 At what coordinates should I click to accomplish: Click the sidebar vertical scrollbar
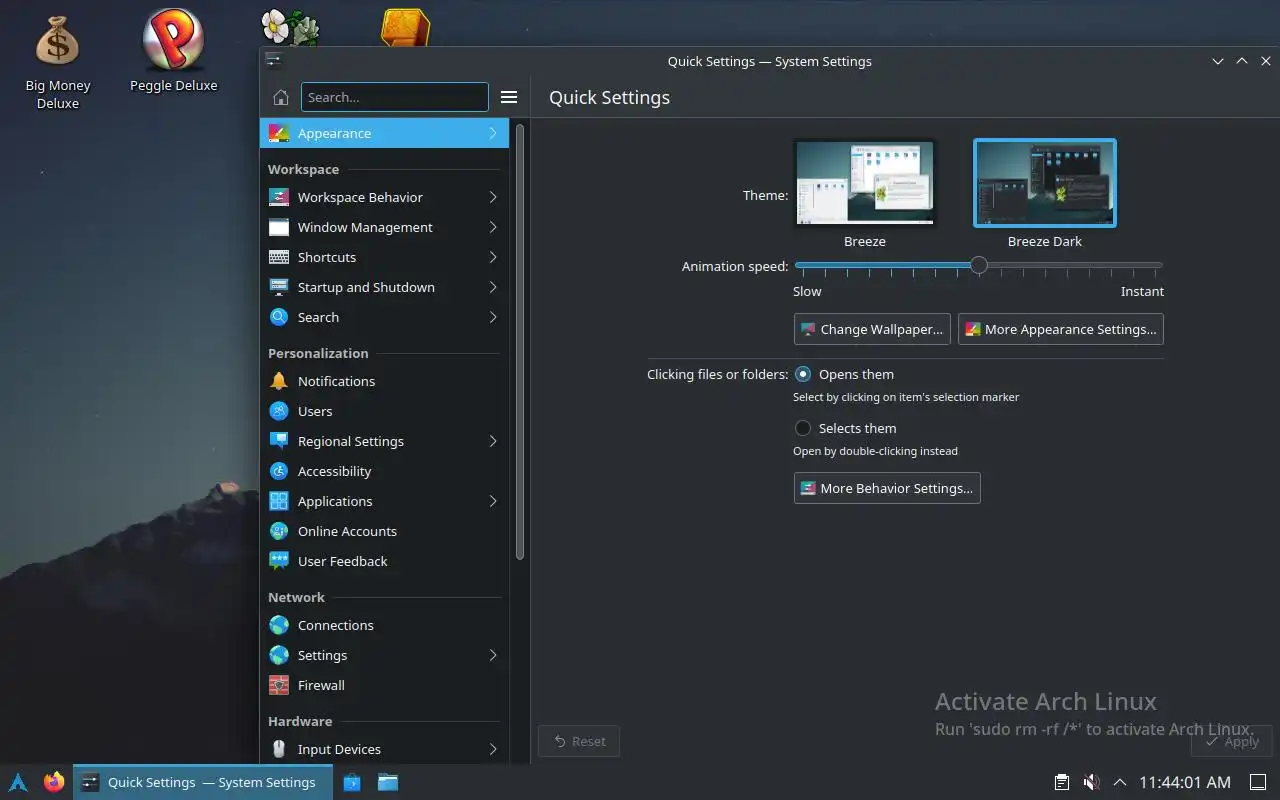[520, 340]
